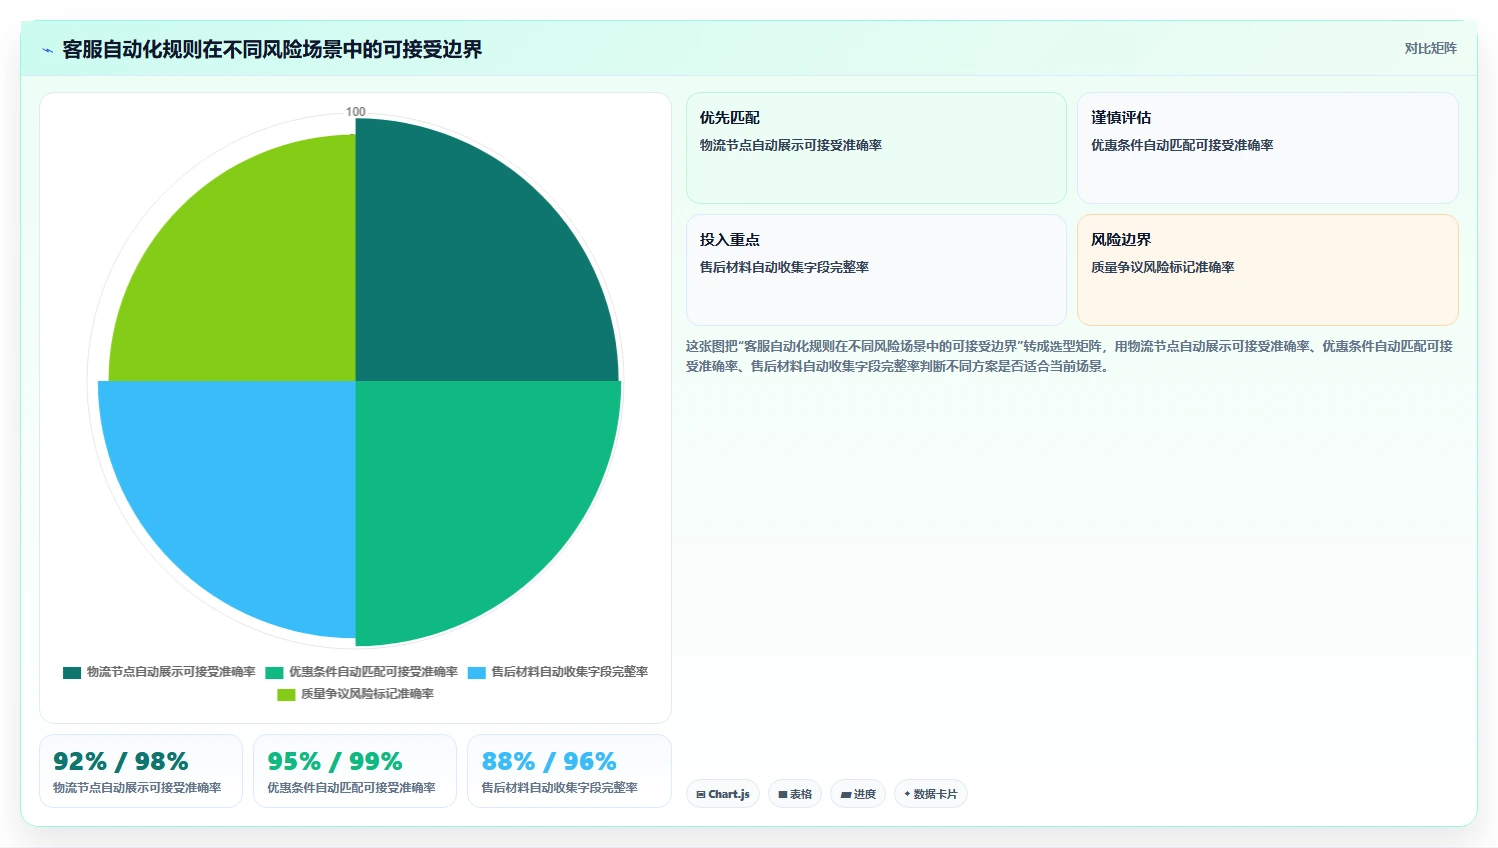Open the 风险边界 matrix card
Image resolution: width=1498 pixels, height=848 pixels.
click(1267, 270)
